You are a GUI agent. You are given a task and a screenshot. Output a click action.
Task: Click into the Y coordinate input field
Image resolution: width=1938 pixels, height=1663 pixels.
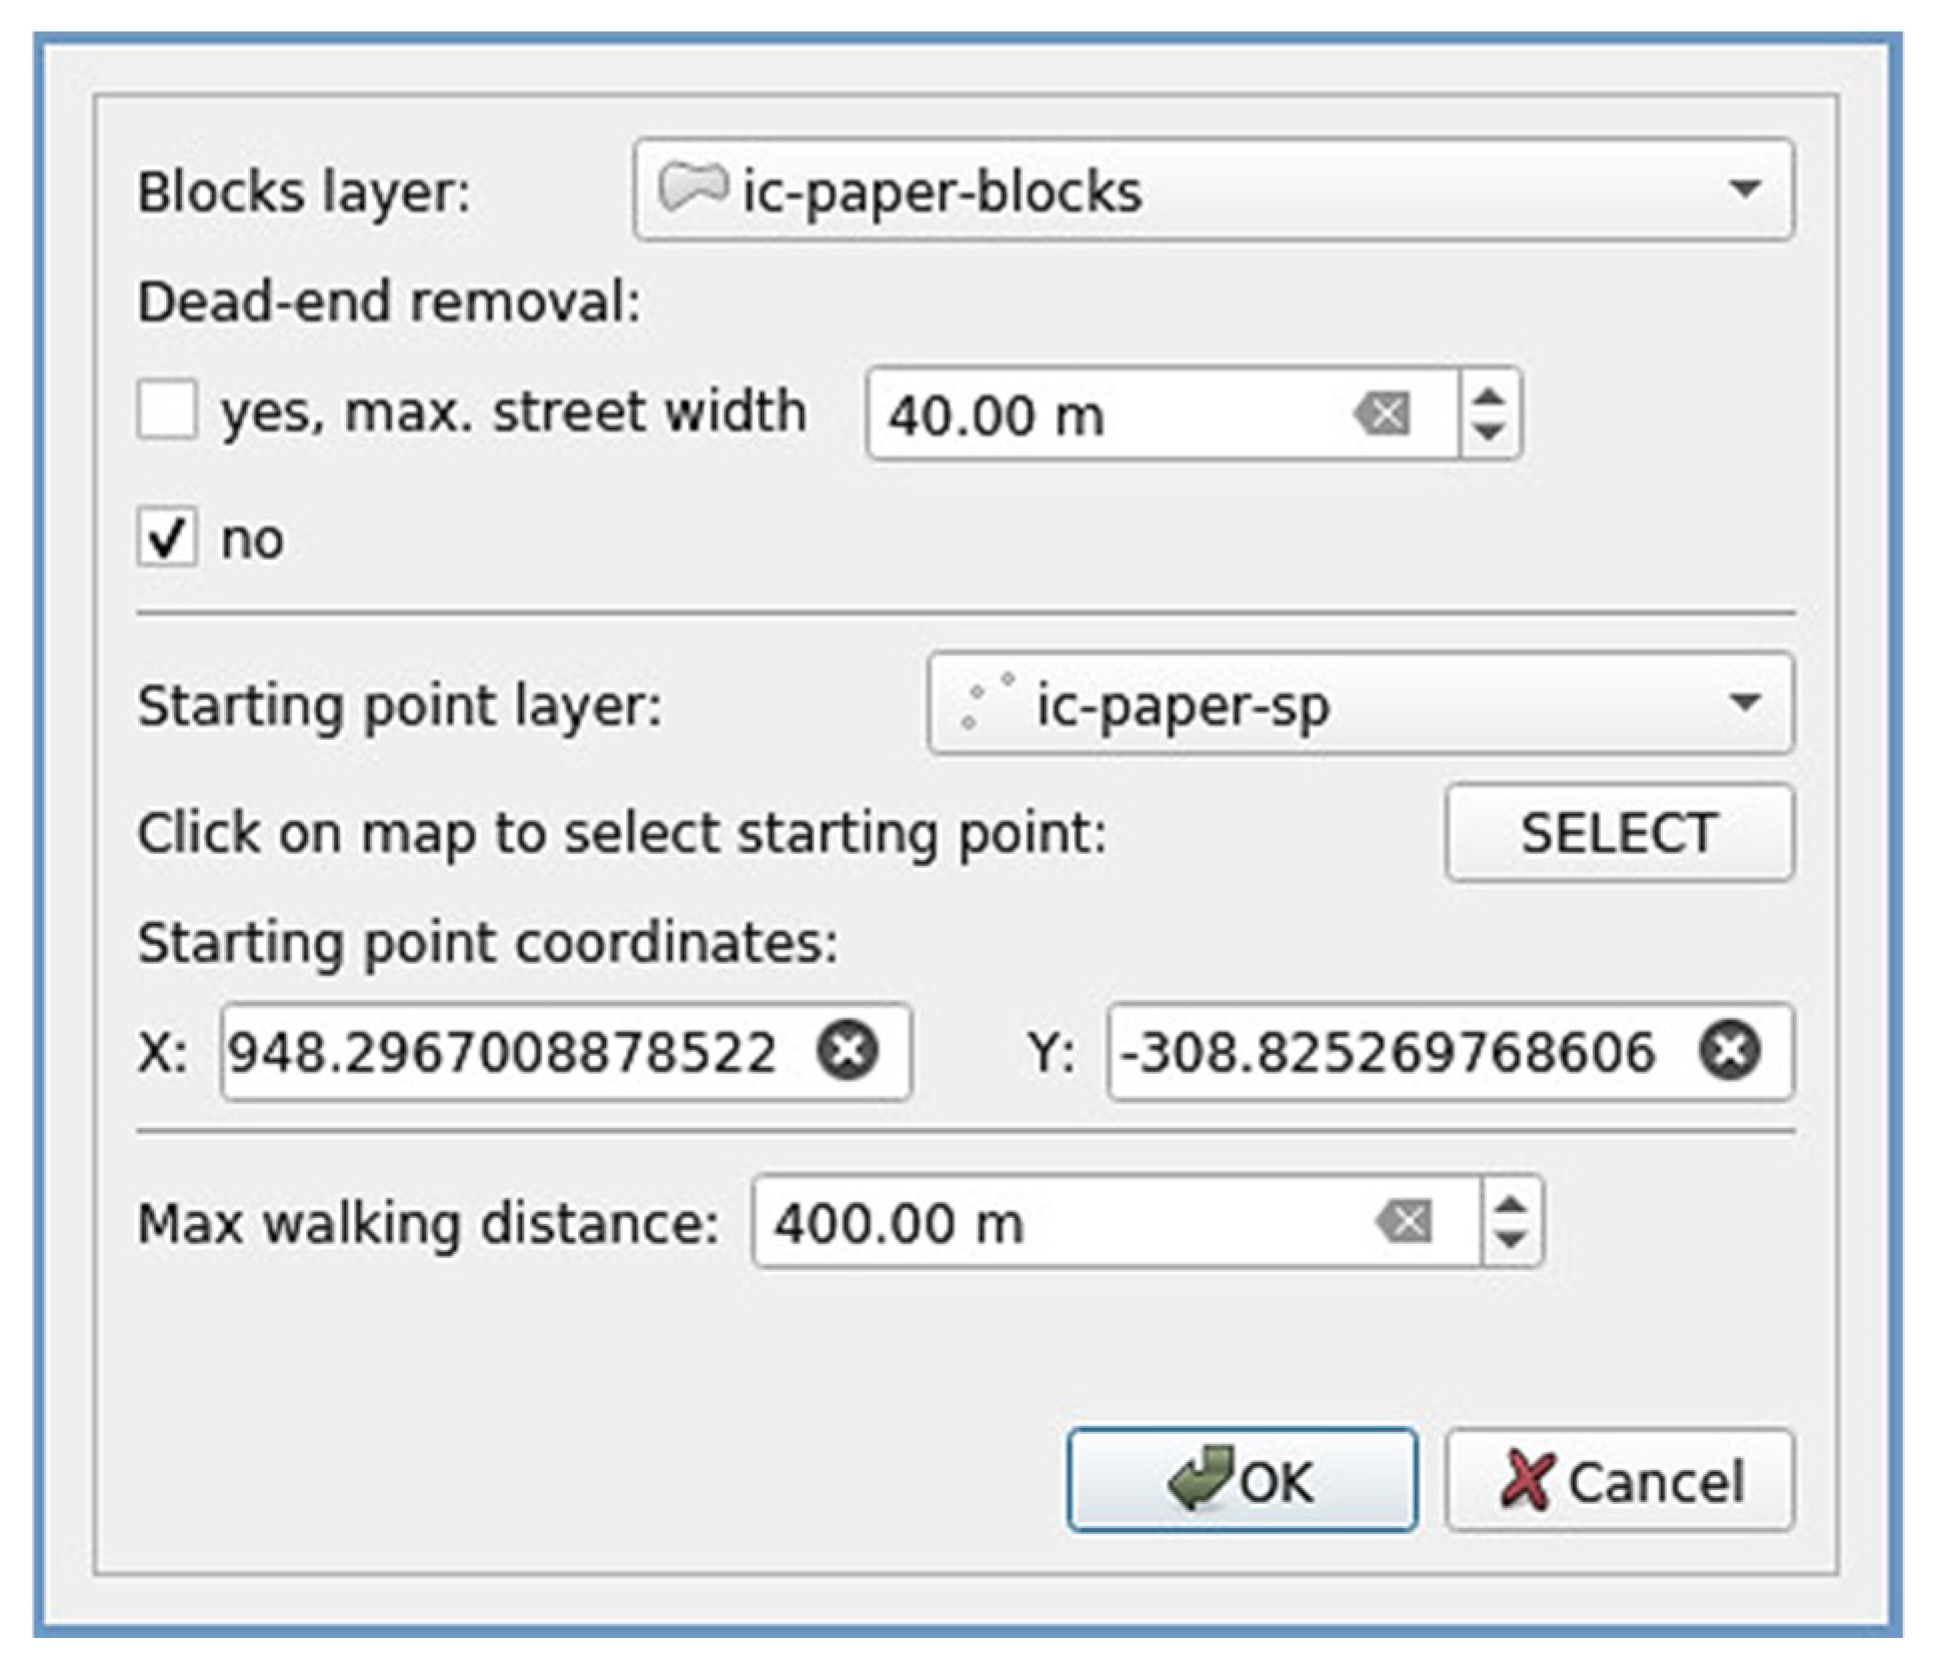(x=1390, y=1052)
